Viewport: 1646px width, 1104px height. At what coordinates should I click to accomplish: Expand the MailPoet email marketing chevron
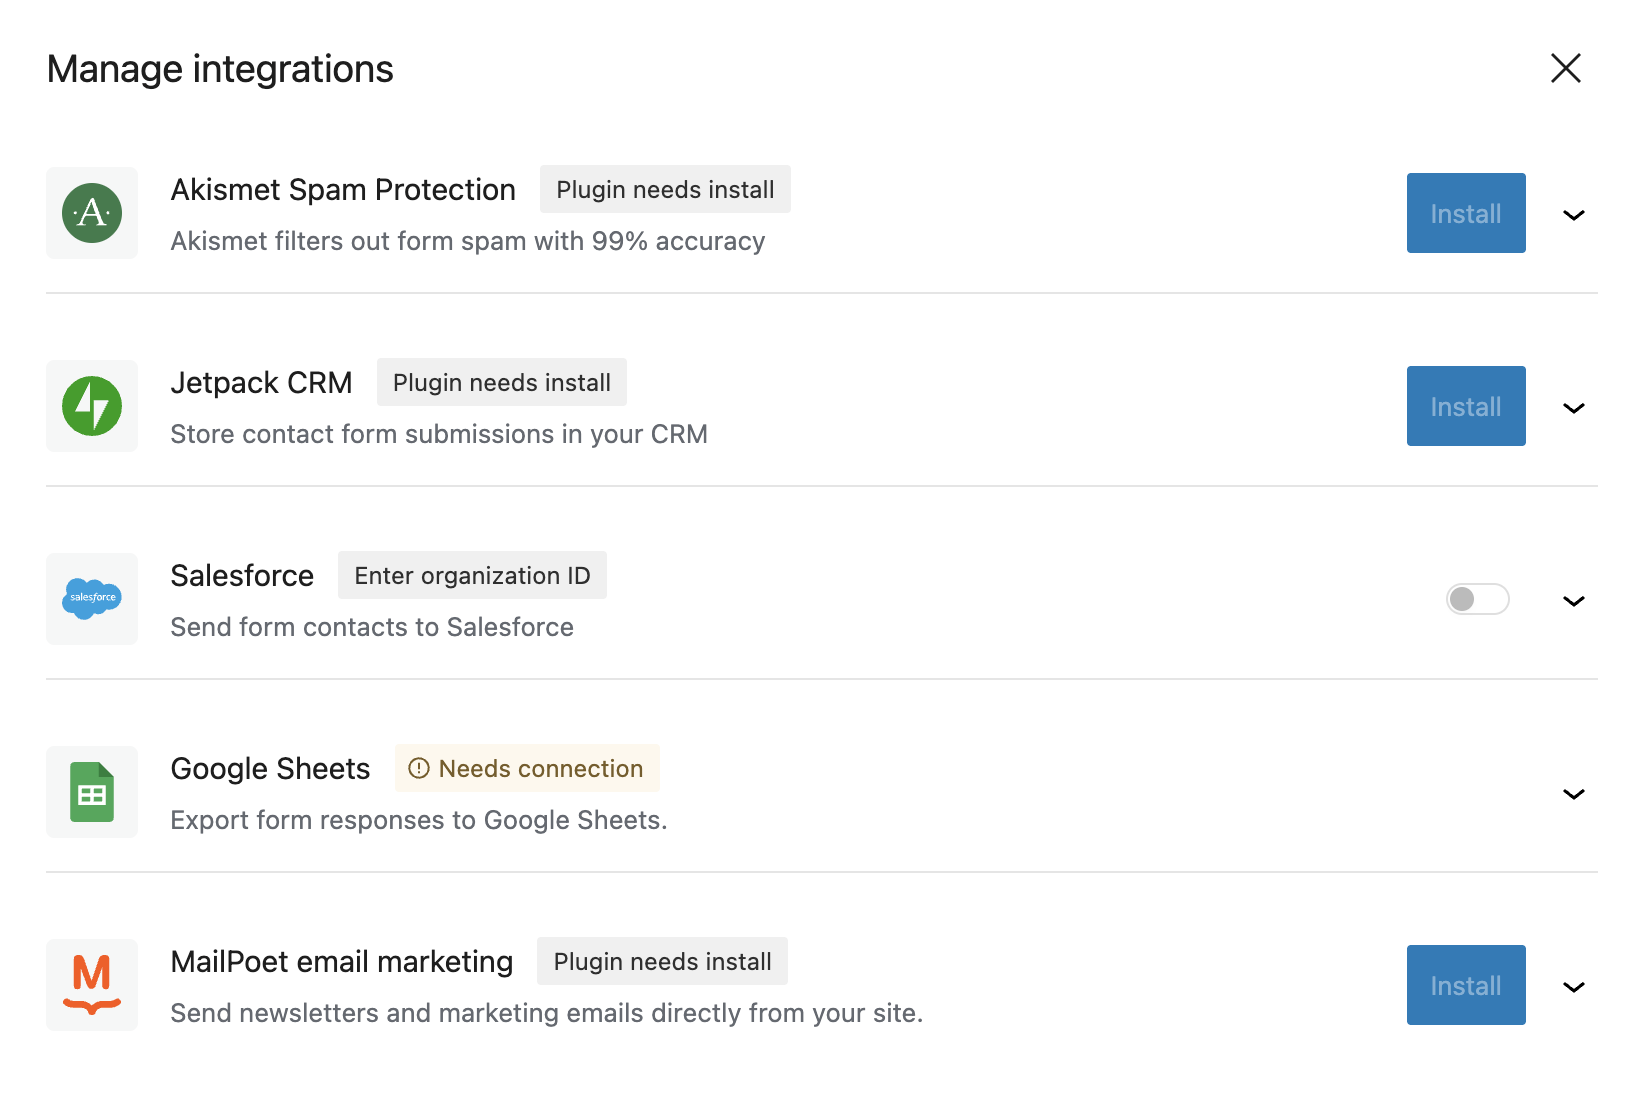click(x=1573, y=987)
